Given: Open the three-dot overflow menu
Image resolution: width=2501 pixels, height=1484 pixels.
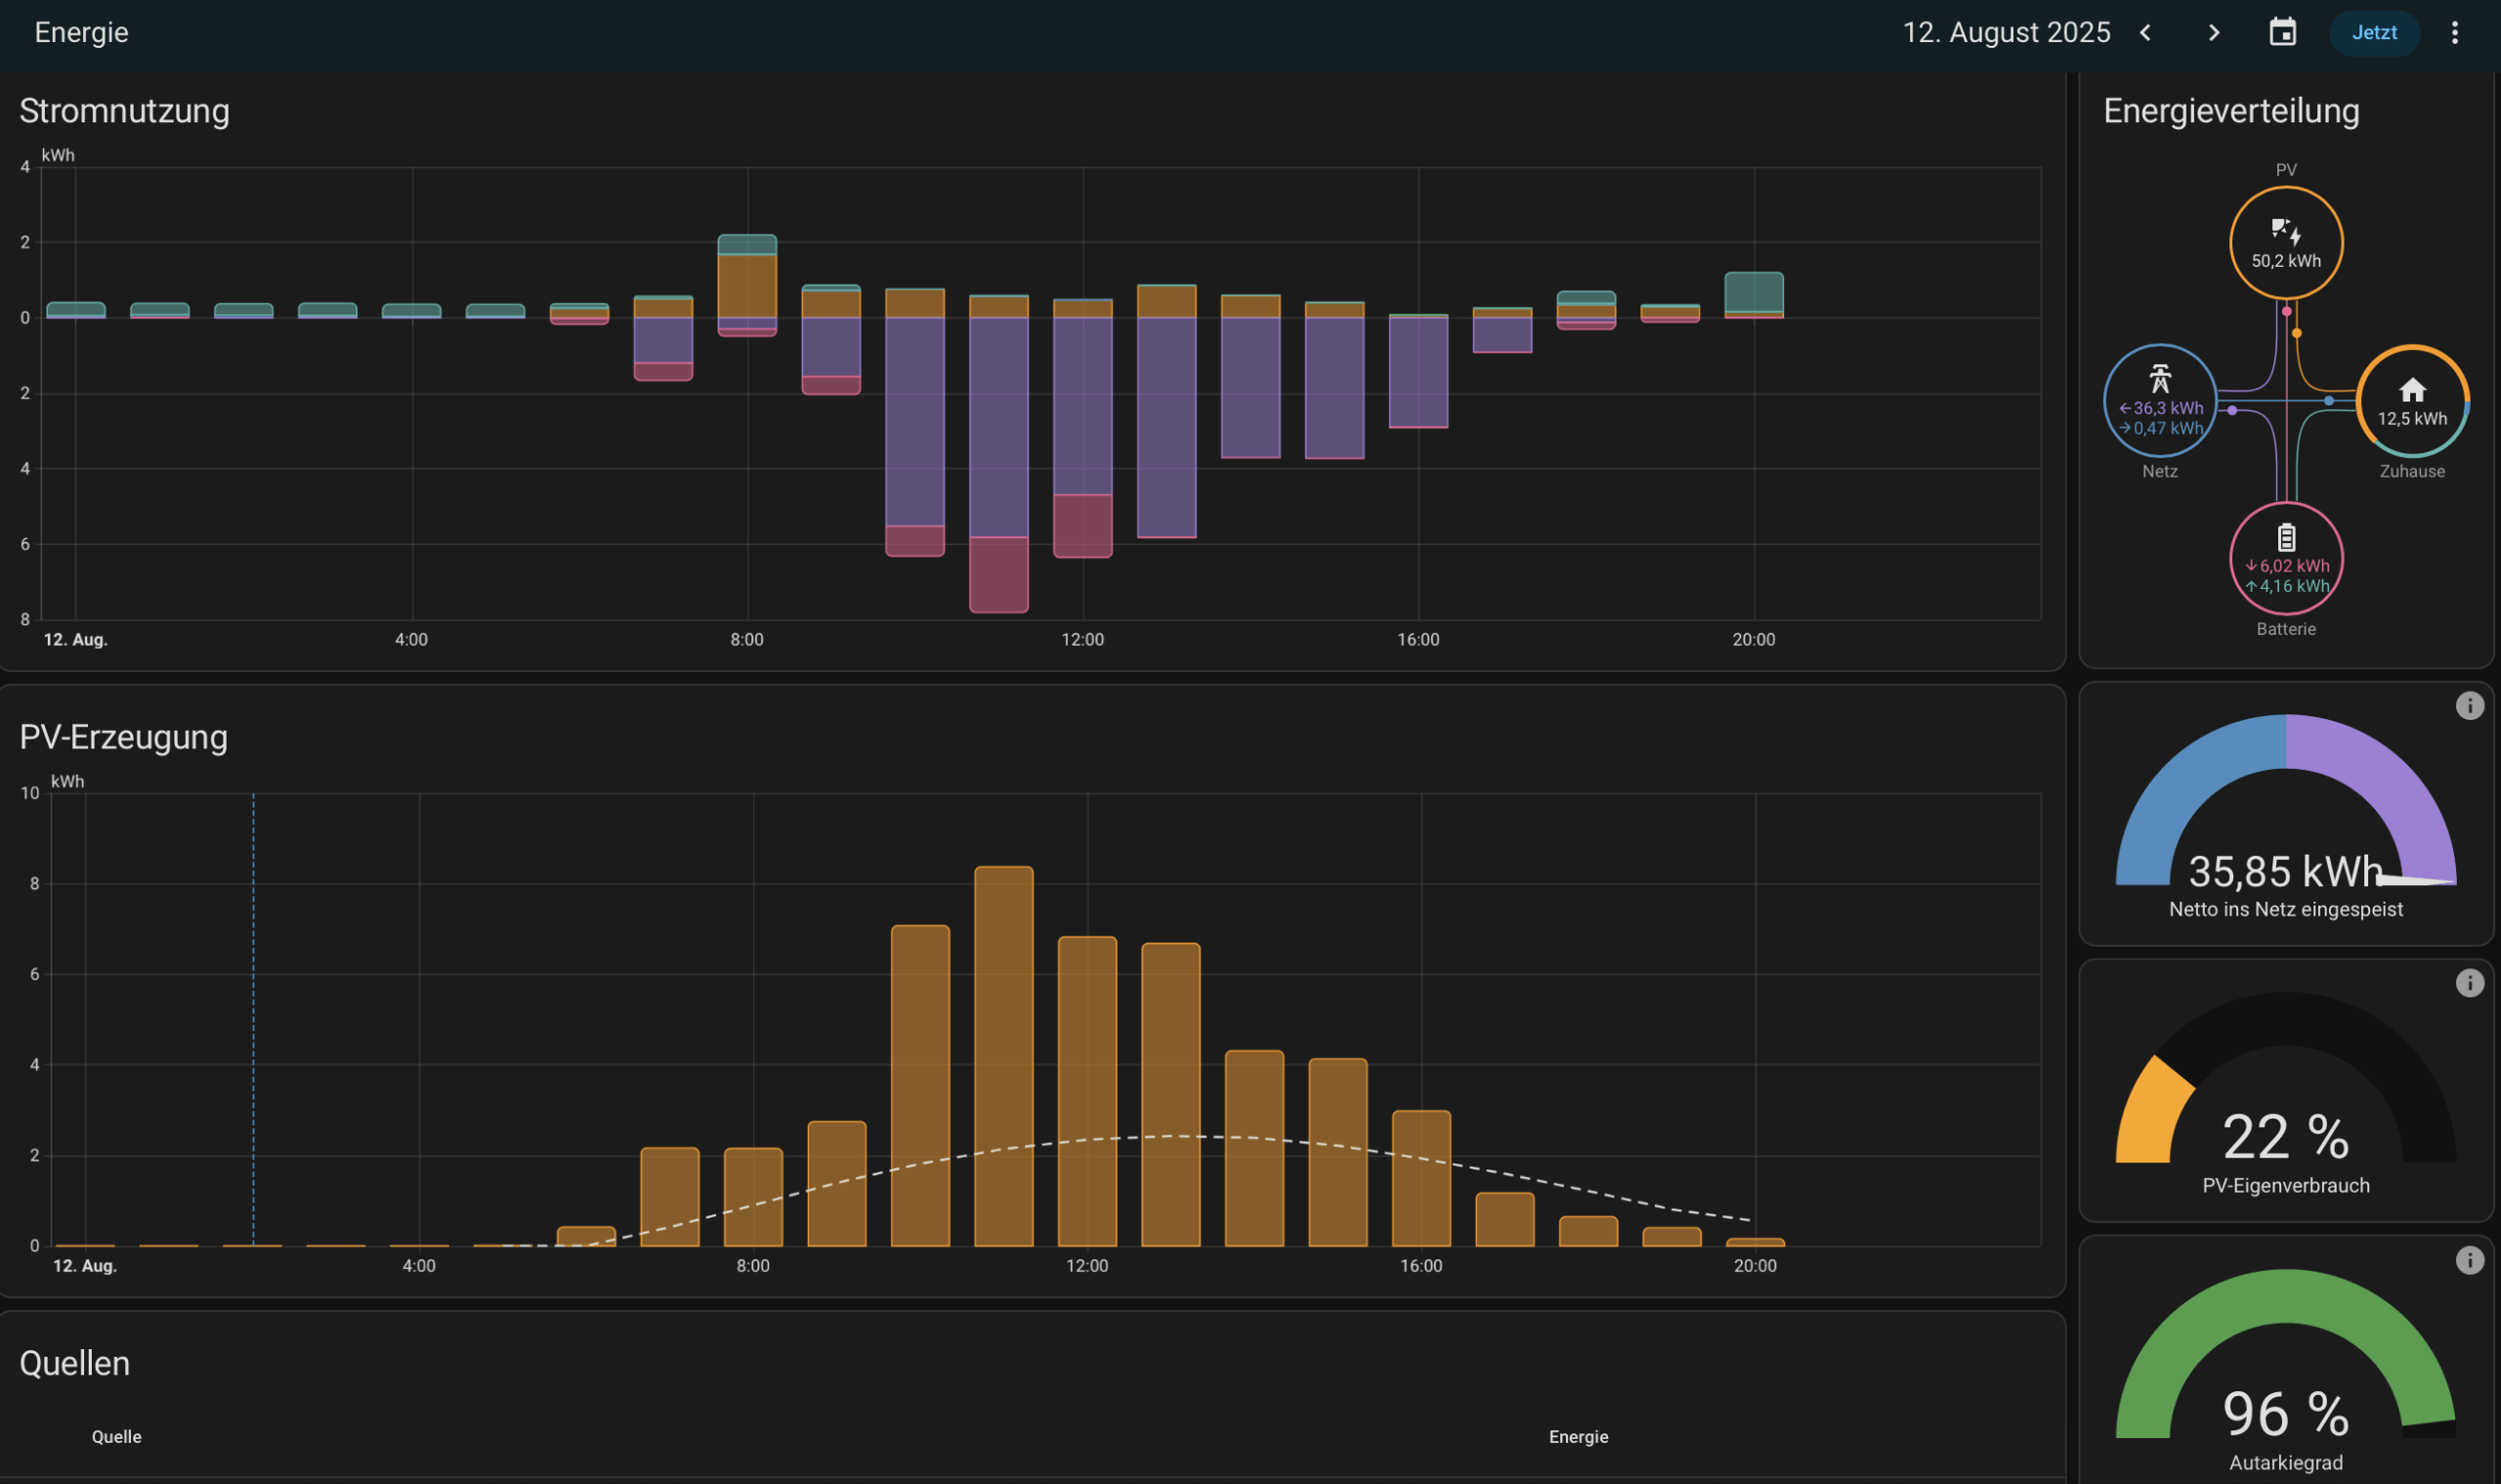Looking at the screenshot, I should pyautogui.click(x=2454, y=33).
